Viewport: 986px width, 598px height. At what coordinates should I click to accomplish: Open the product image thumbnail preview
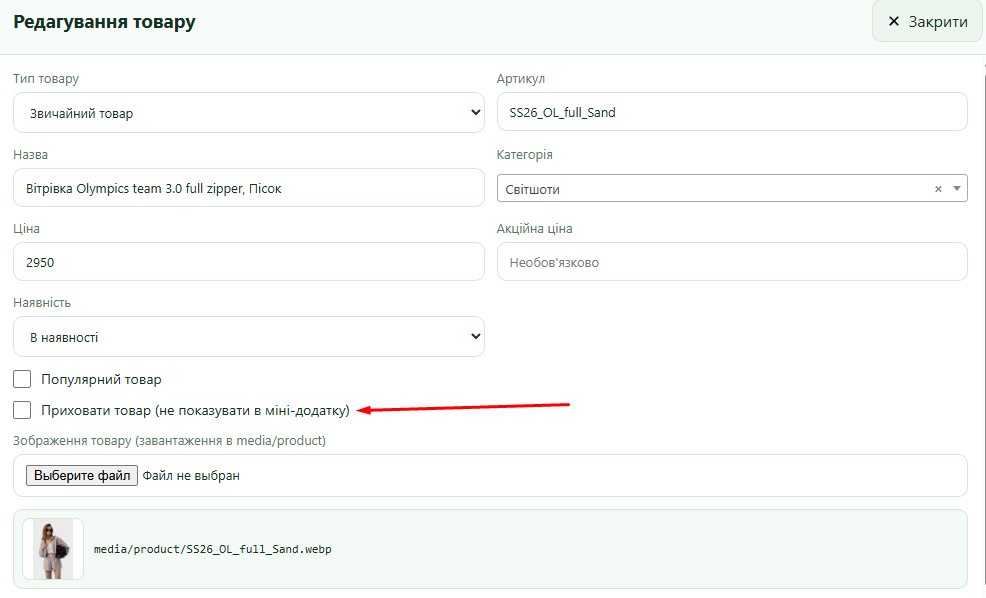click(x=53, y=549)
